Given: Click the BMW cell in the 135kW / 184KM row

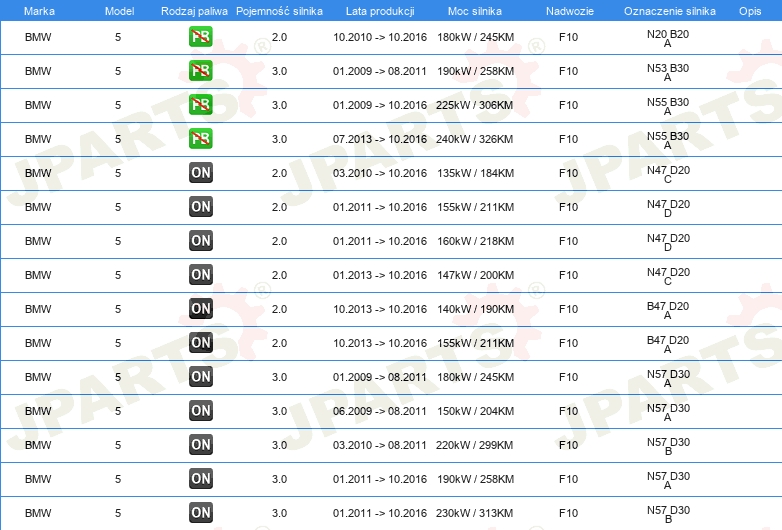Looking at the screenshot, I should pos(38,173).
